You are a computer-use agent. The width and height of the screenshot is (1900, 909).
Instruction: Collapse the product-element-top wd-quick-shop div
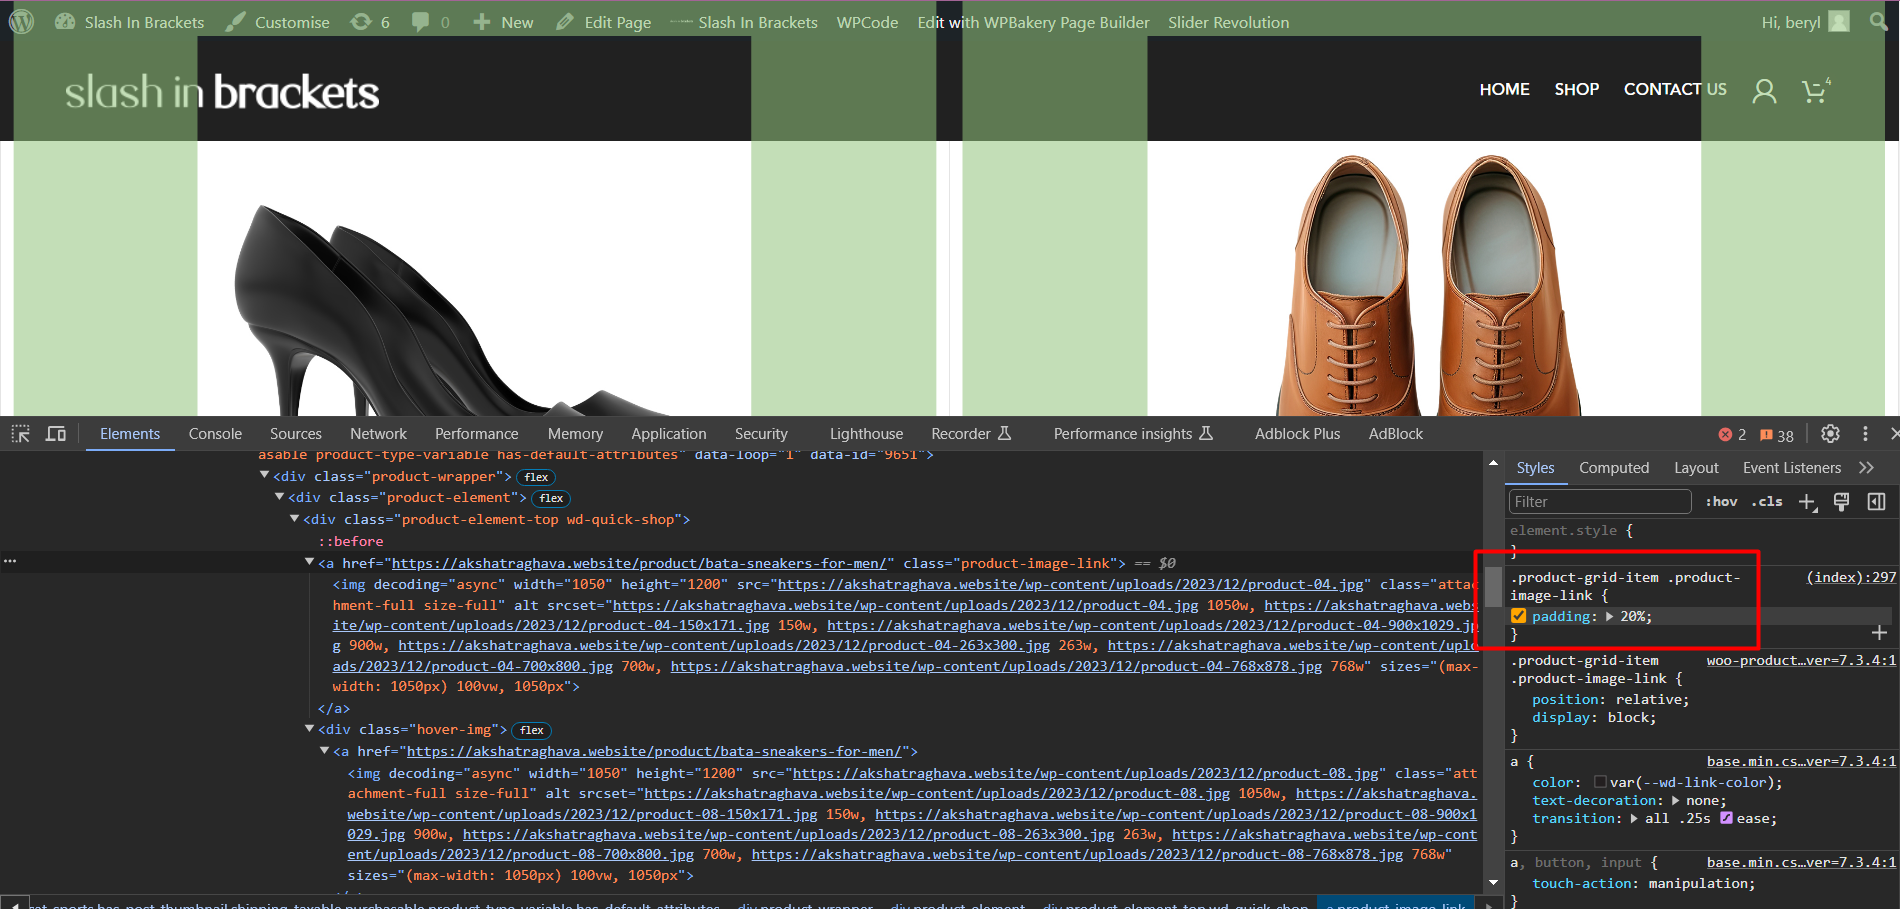(294, 519)
